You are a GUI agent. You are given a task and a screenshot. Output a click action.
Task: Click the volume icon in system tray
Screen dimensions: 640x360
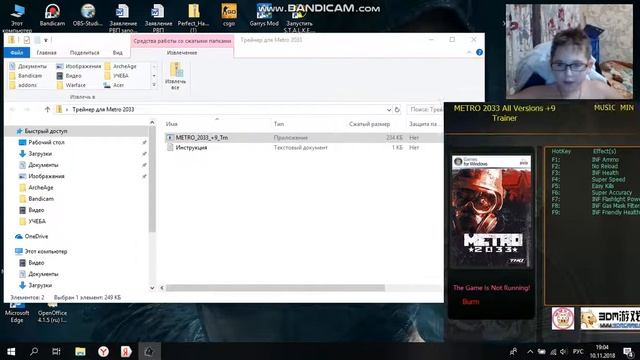(563, 352)
